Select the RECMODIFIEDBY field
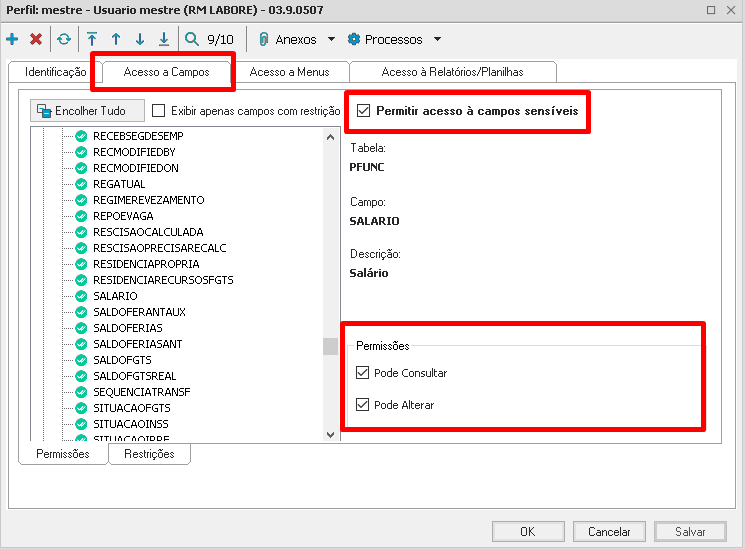Screen dimensions: 745x549 [x=134, y=152]
